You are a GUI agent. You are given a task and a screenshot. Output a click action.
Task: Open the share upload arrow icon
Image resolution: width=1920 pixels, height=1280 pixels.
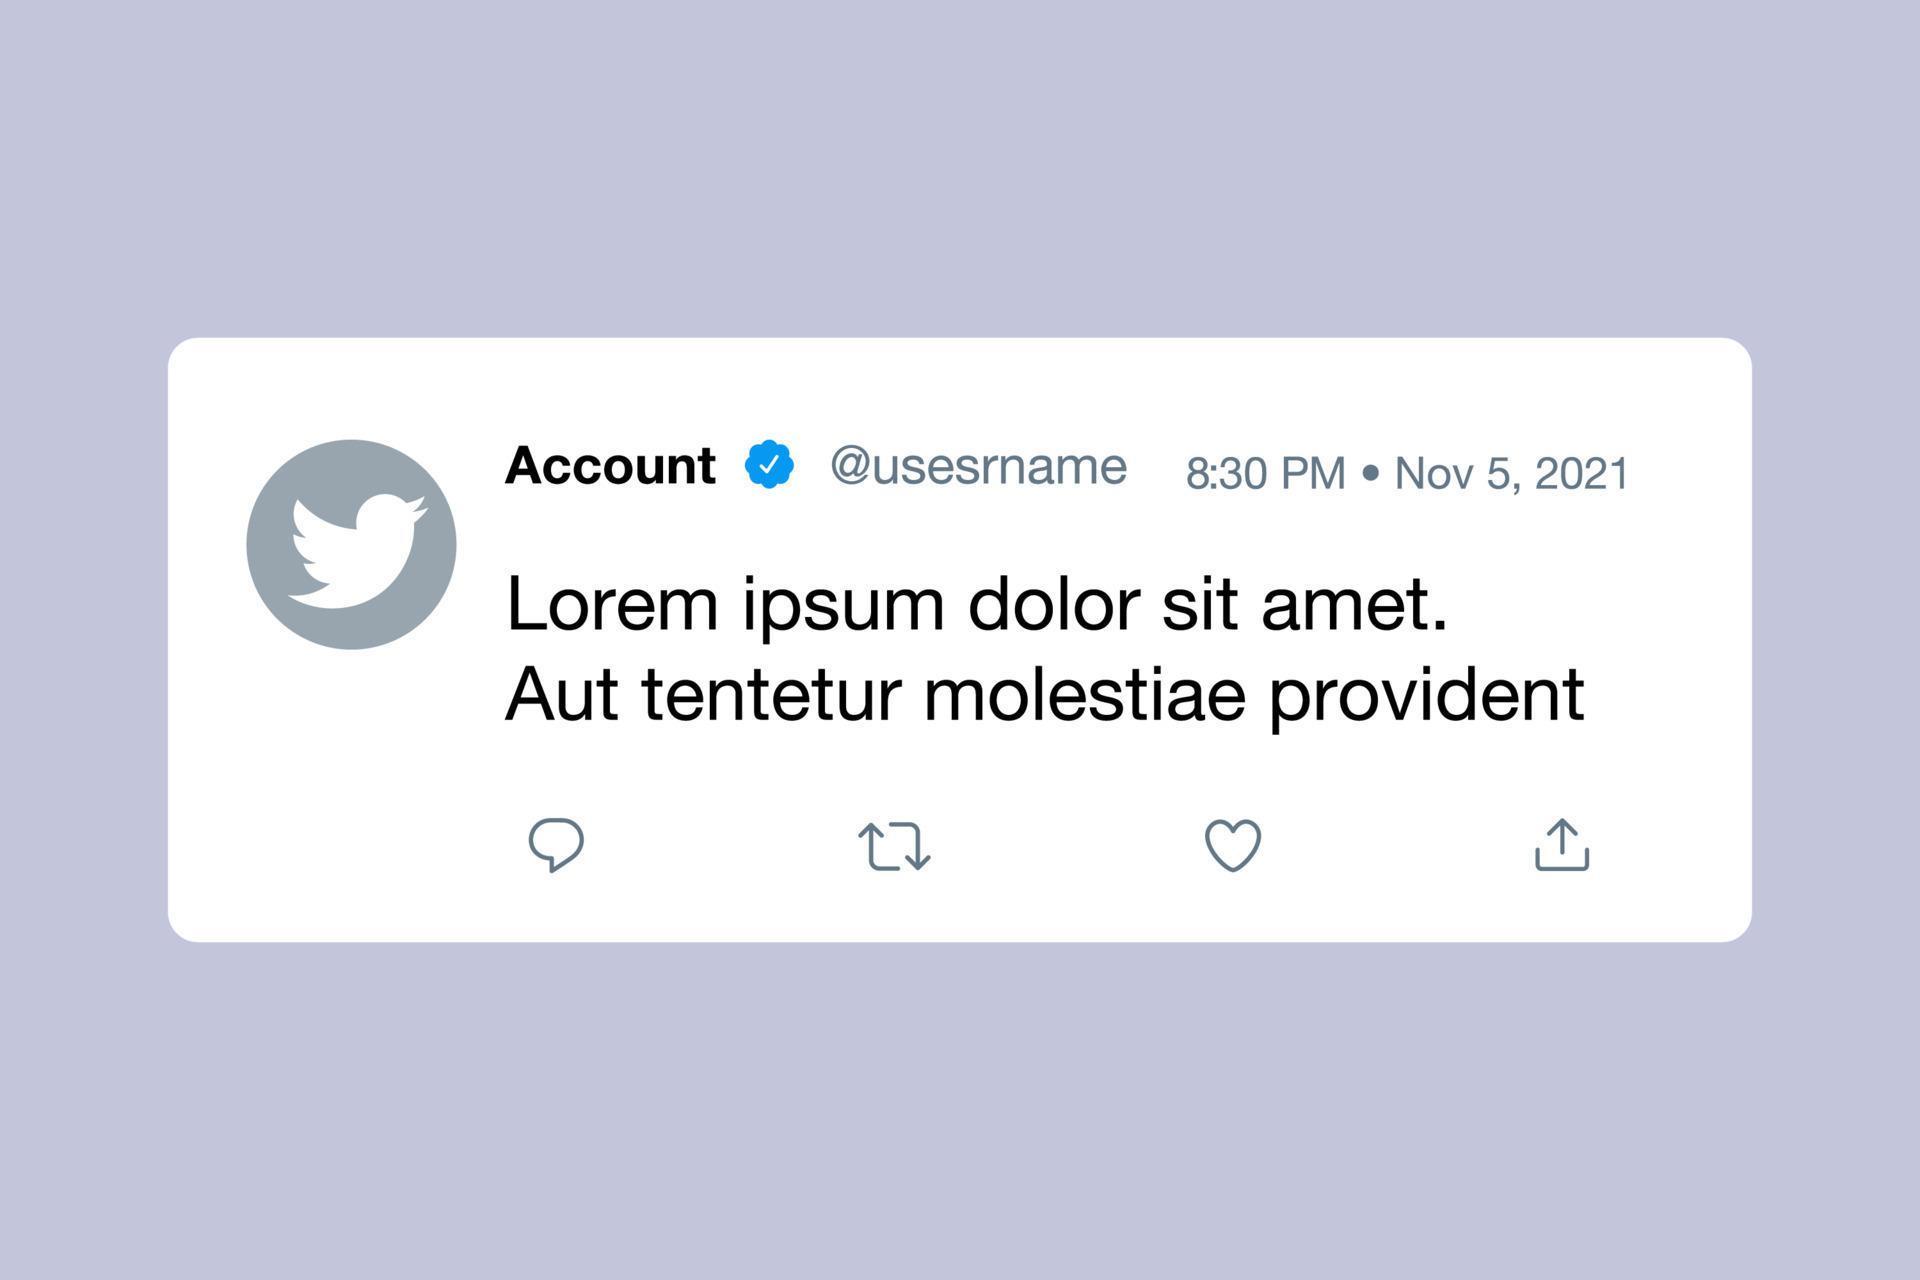coord(1562,845)
